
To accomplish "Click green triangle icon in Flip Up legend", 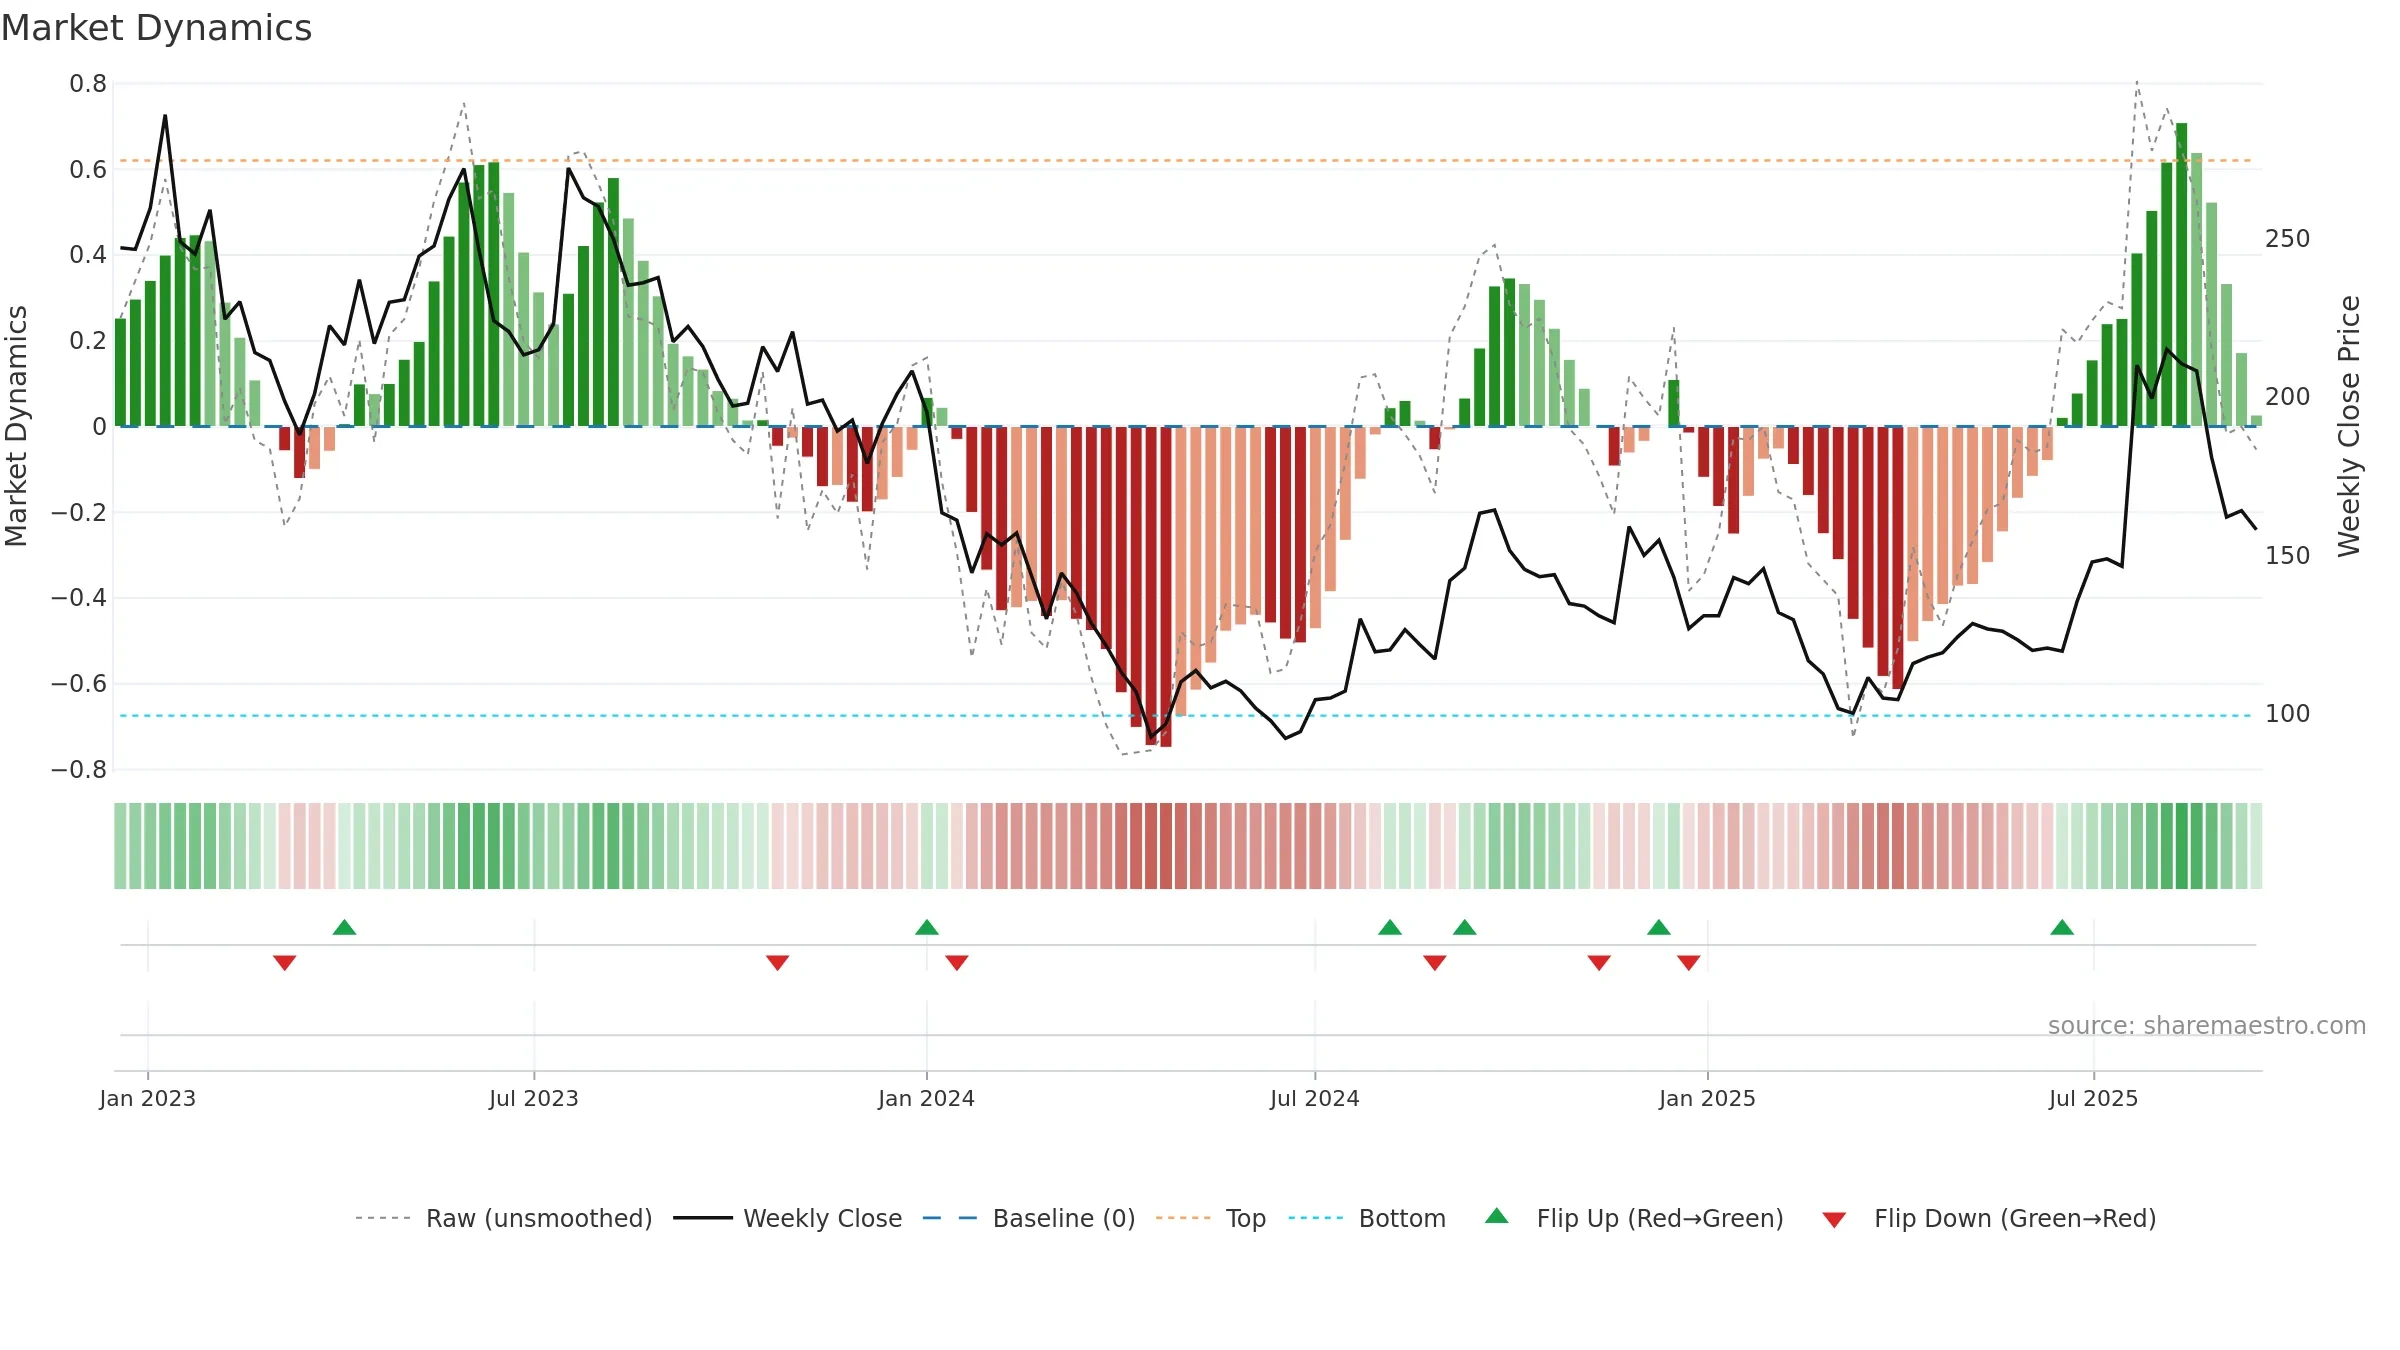I will point(1497,1216).
